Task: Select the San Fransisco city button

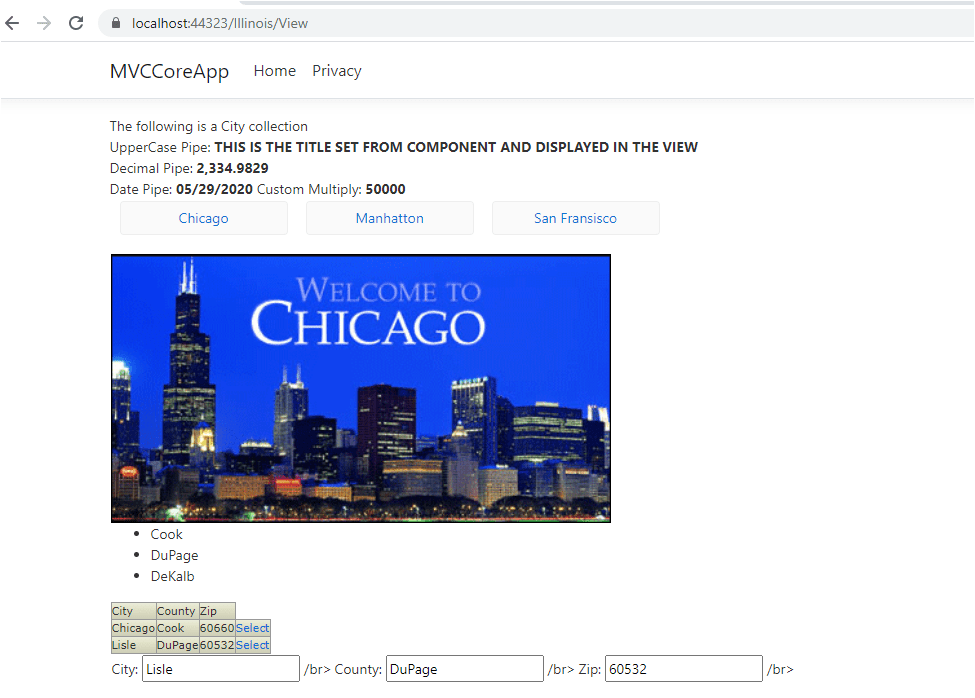Action: pos(575,218)
